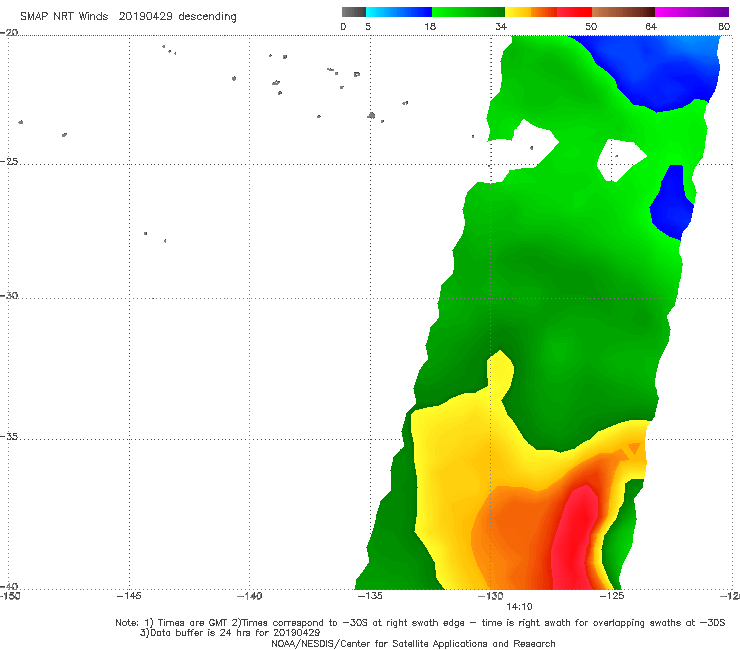This screenshot has height=650, width=740.
Task: Click the yellow-orange segment of the color scale
Action: [x=531, y=12]
